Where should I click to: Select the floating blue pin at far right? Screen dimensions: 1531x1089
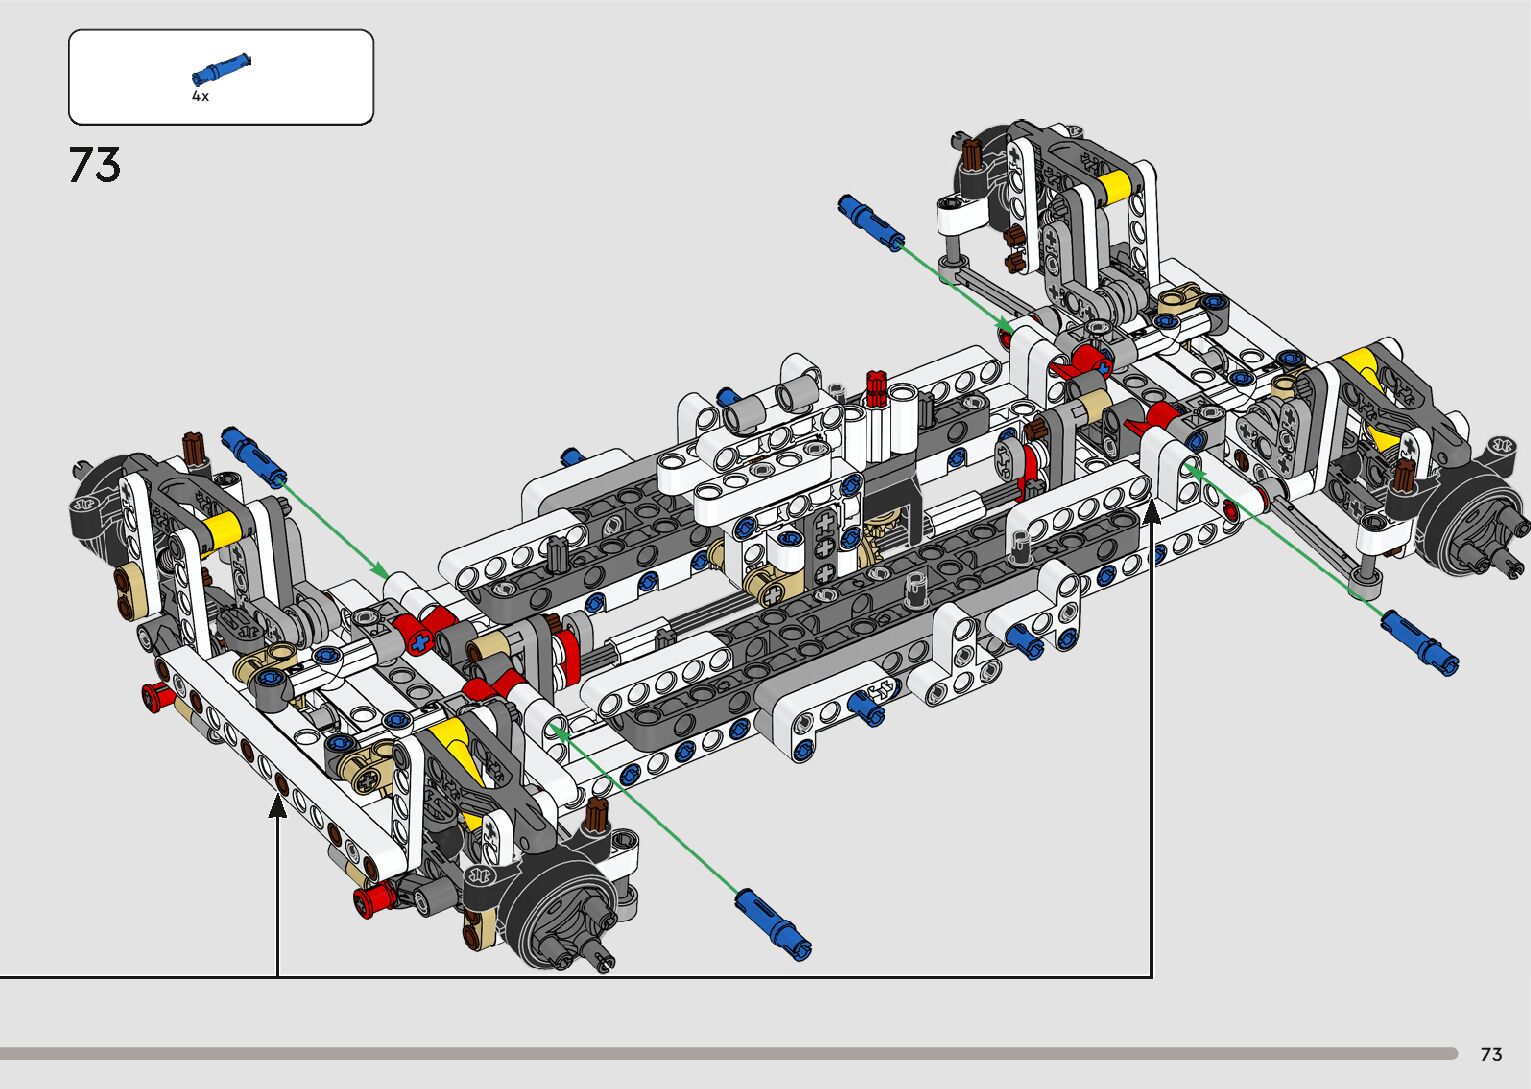(x=1420, y=642)
